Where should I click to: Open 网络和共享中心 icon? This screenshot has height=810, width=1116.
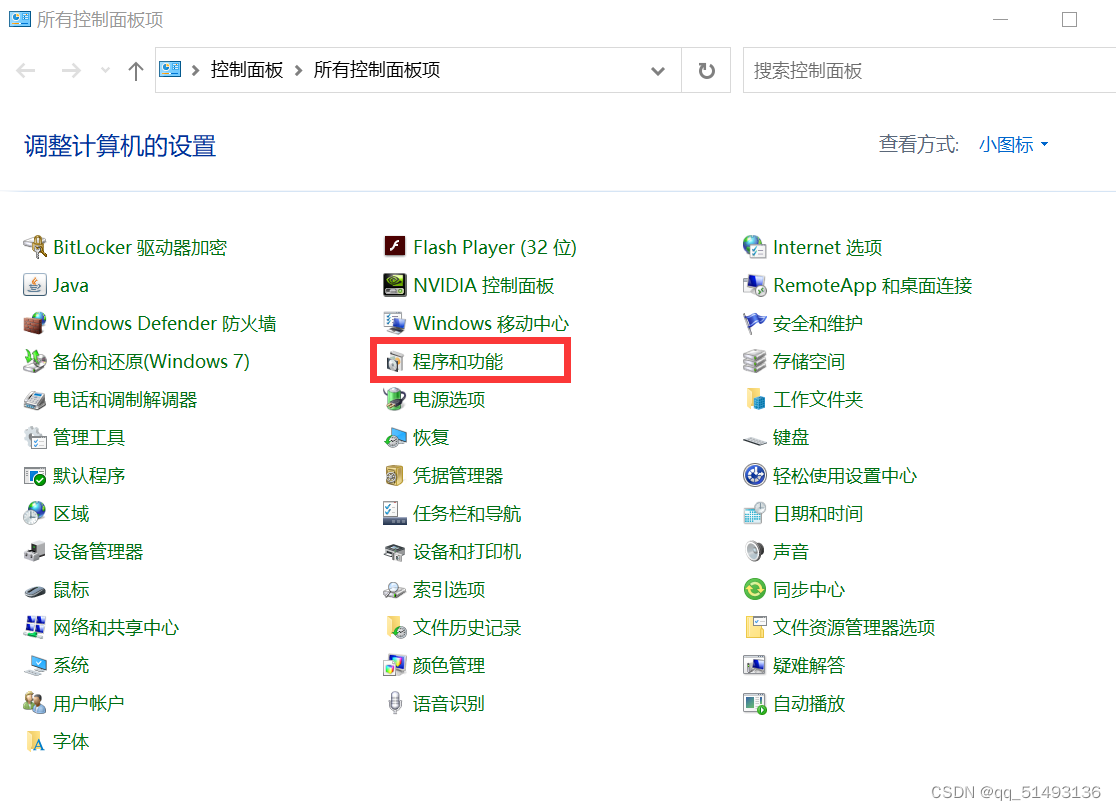[35, 627]
